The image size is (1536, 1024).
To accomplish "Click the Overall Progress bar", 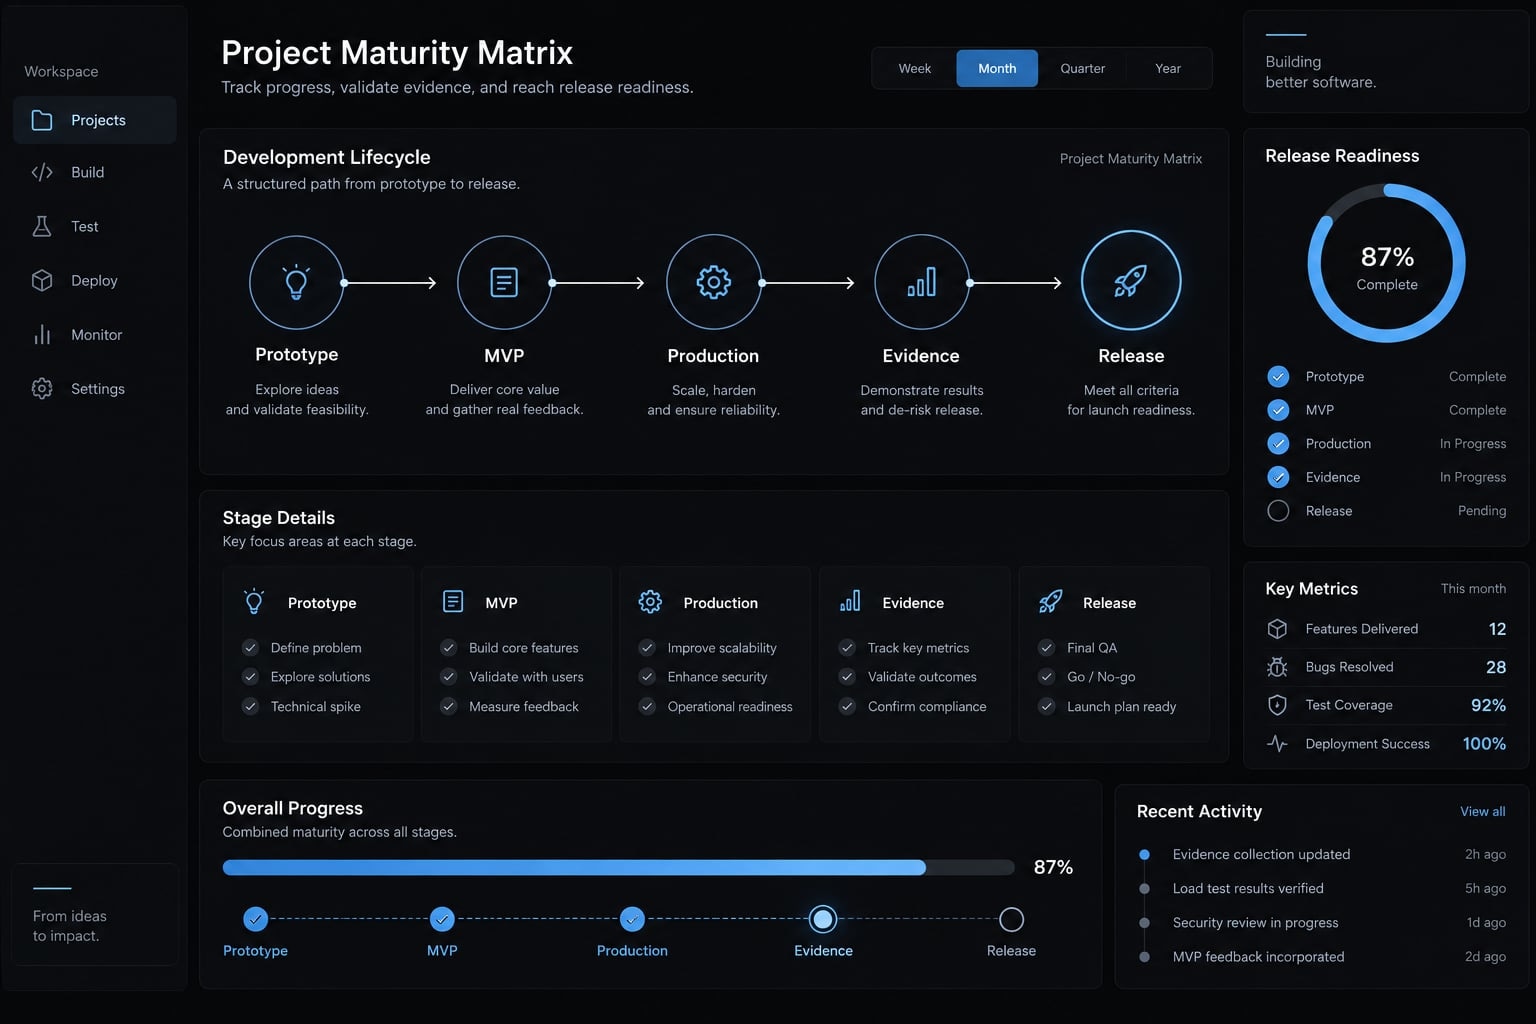I will pyautogui.click(x=619, y=867).
